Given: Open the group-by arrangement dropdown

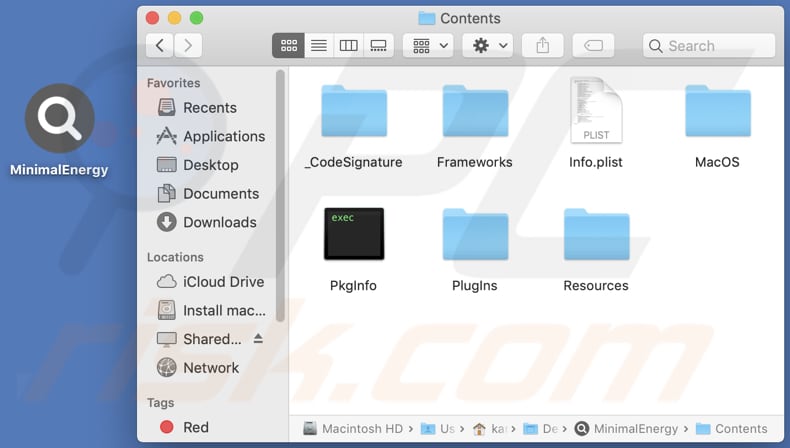Looking at the screenshot, I should click(x=427, y=45).
